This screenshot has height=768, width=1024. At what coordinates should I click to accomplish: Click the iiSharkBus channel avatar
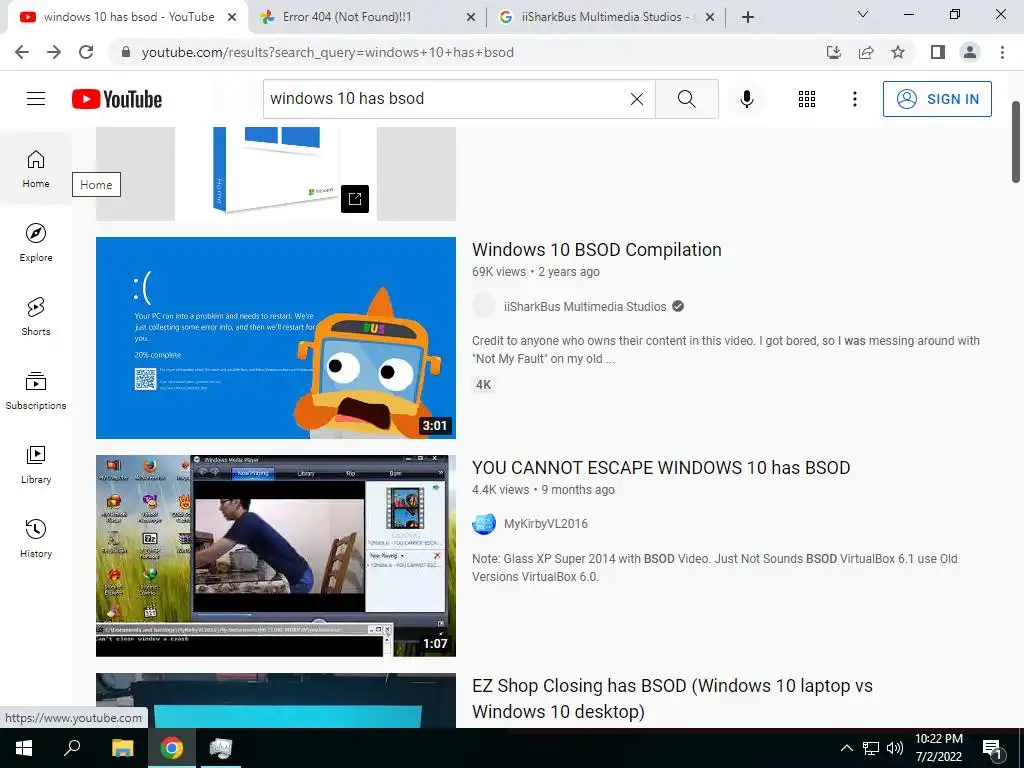(x=484, y=306)
